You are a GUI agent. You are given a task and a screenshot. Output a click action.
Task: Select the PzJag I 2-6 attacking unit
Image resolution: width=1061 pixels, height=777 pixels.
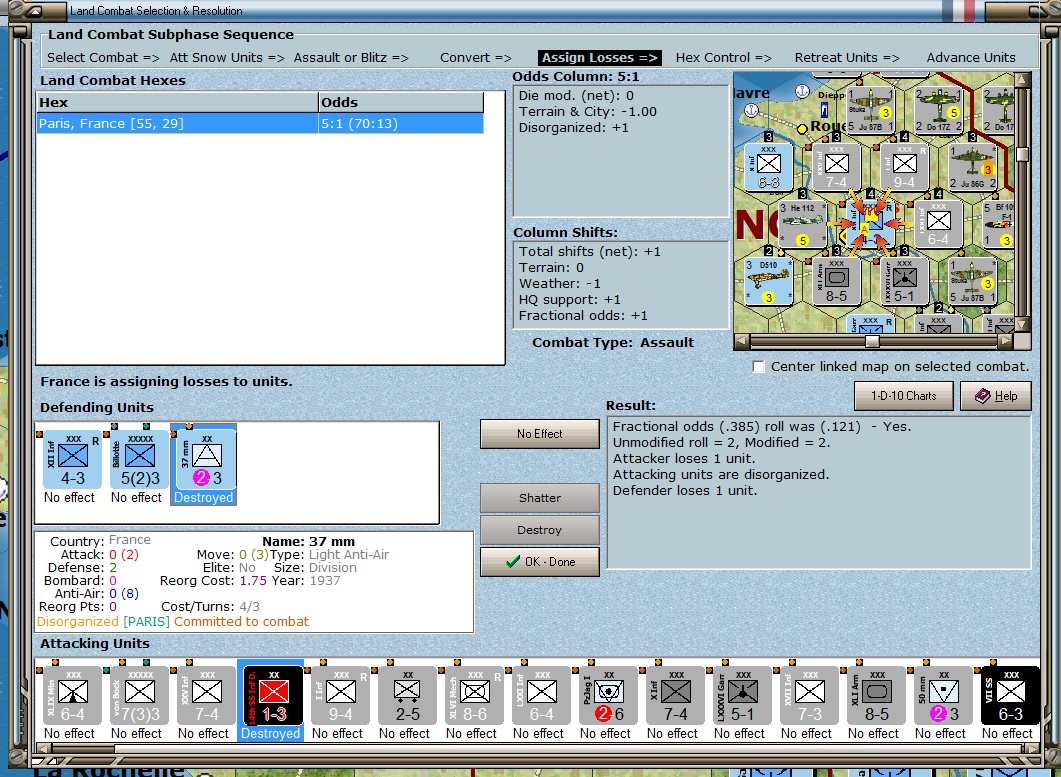[x=608, y=696]
